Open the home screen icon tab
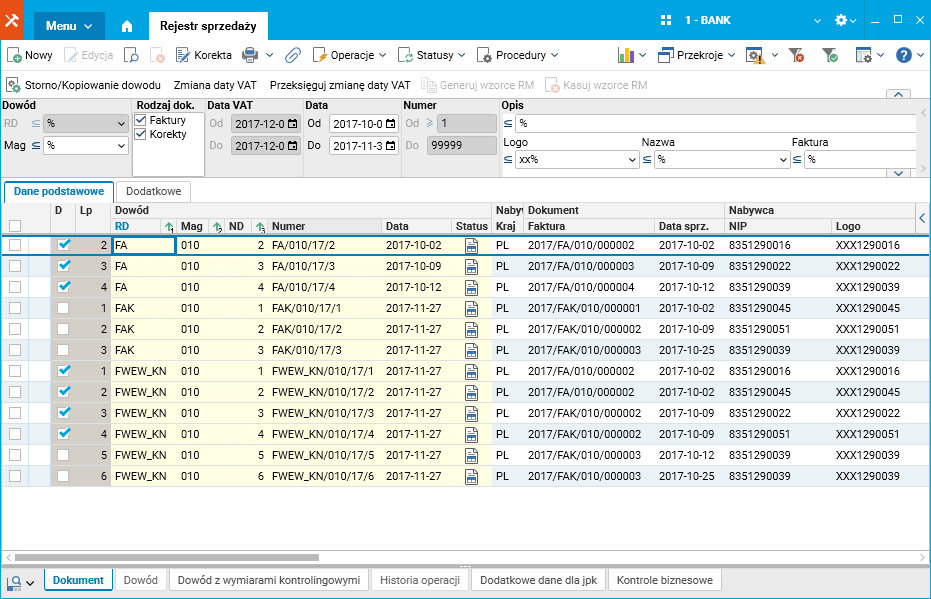The width and height of the screenshot is (931, 599). point(127,26)
